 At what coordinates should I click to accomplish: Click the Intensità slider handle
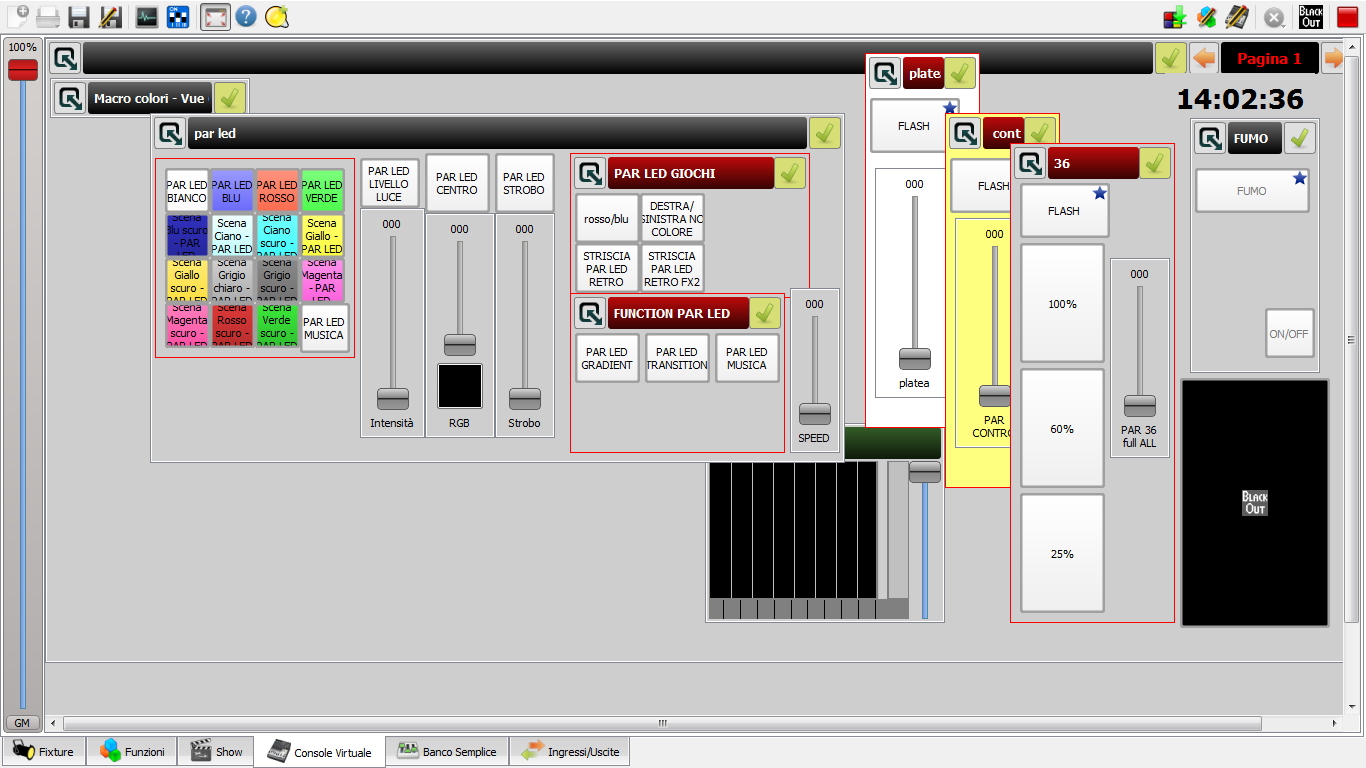click(393, 398)
